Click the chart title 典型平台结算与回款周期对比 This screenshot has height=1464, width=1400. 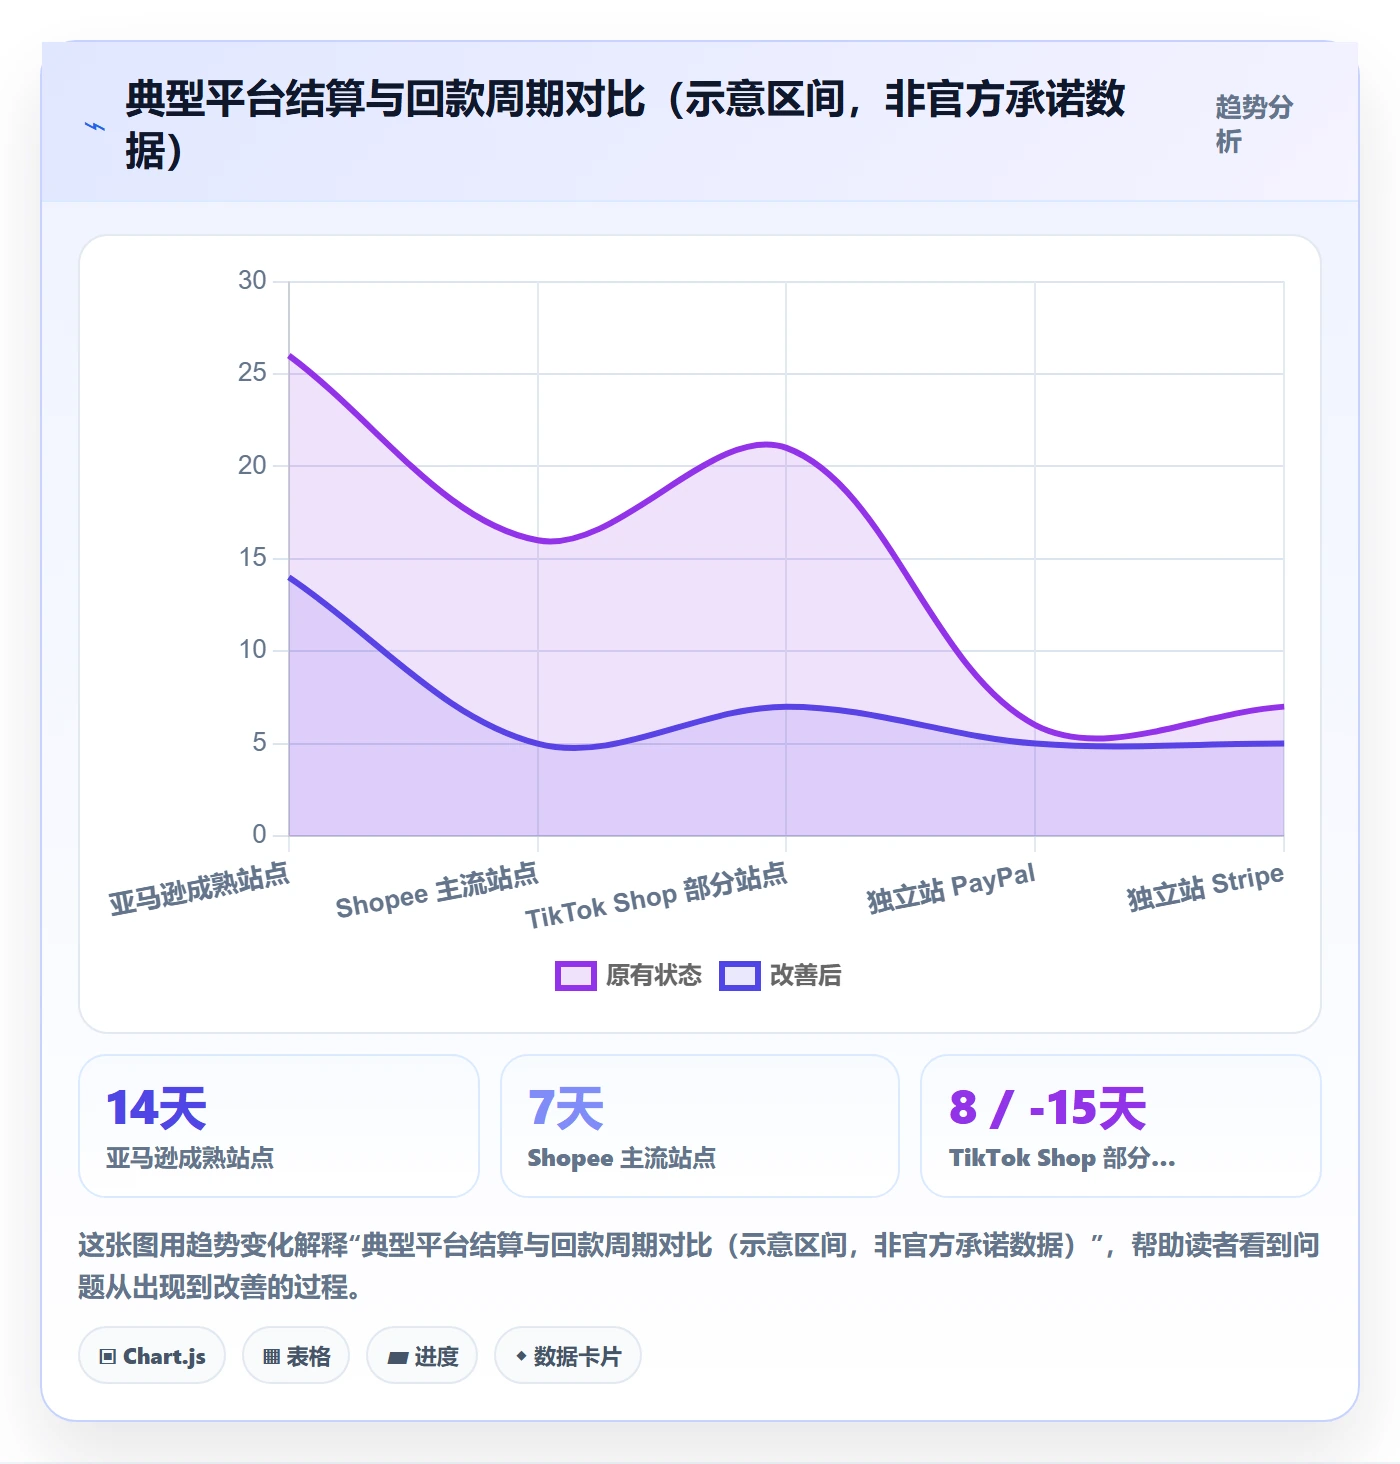625,125
